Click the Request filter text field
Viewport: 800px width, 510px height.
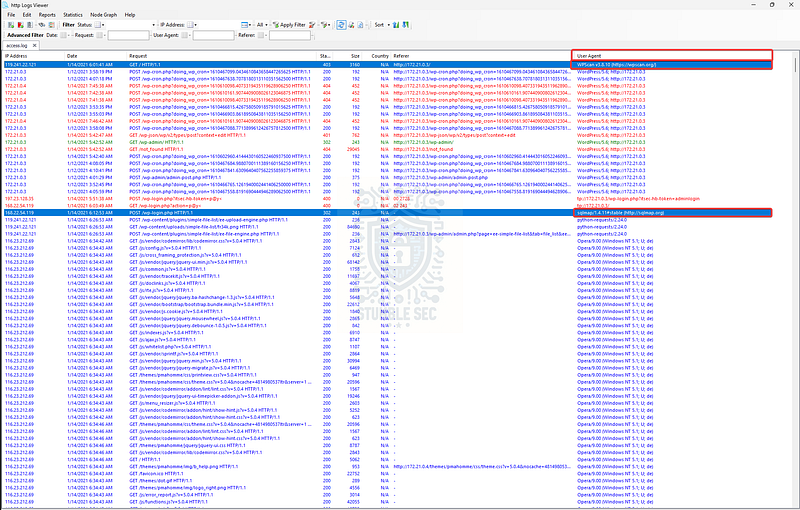pyautogui.click(x=128, y=35)
